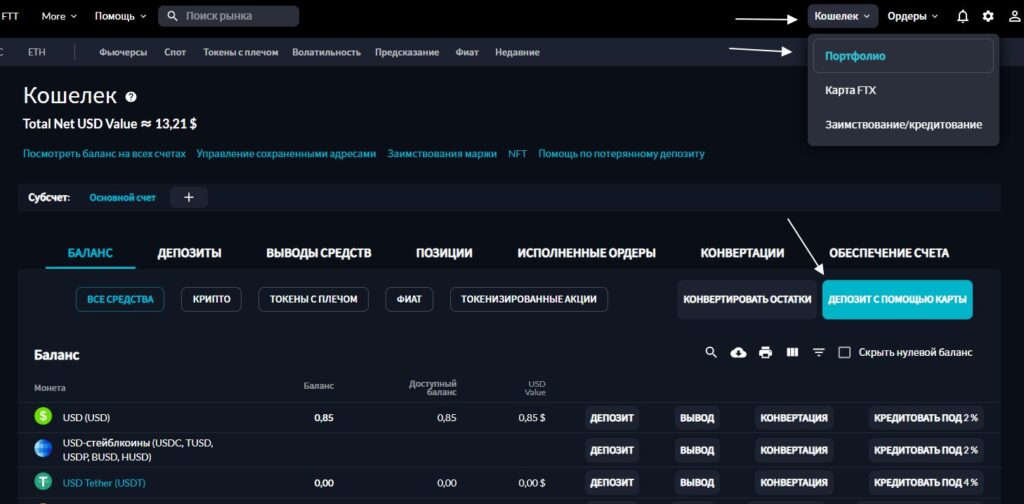Click КОНВЕРТАЦИЯ in USD-стейблкоины row
Image resolution: width=1024 pixels, height=504 pixels.
click(794, 450)
